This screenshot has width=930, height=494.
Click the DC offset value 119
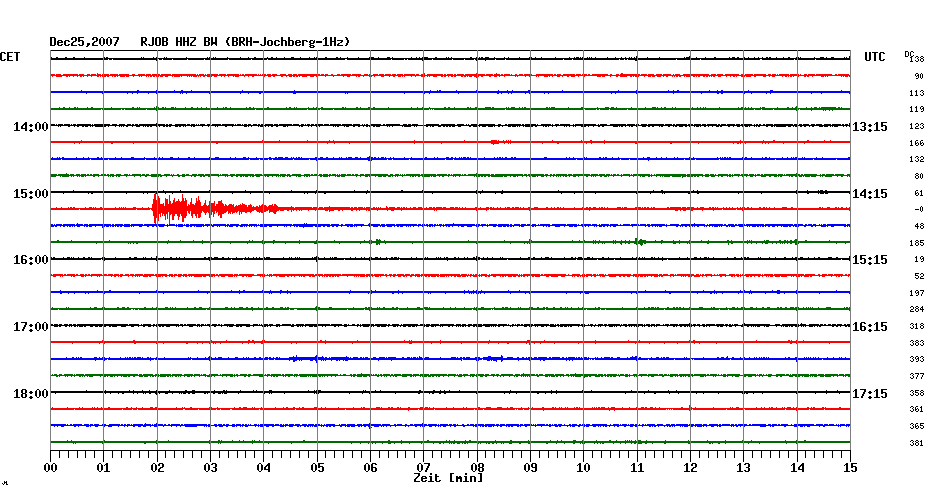click(x=917, y=110)
